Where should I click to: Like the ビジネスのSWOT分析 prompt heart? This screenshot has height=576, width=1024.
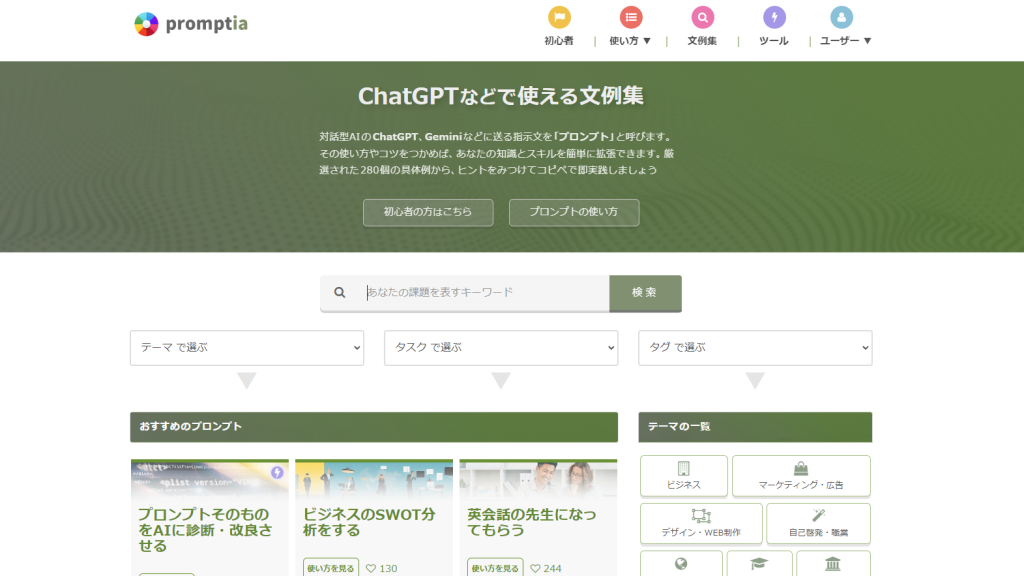371,568
